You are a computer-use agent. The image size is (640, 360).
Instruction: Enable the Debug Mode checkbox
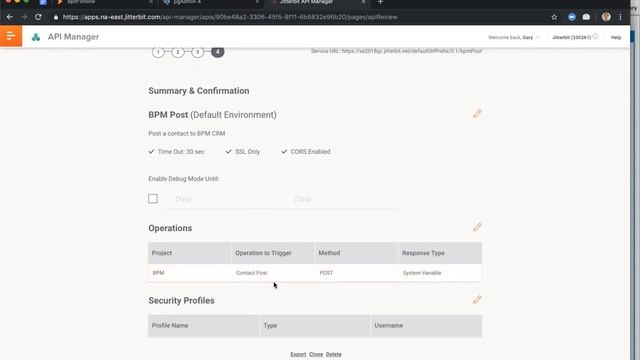tap(153, 199)
